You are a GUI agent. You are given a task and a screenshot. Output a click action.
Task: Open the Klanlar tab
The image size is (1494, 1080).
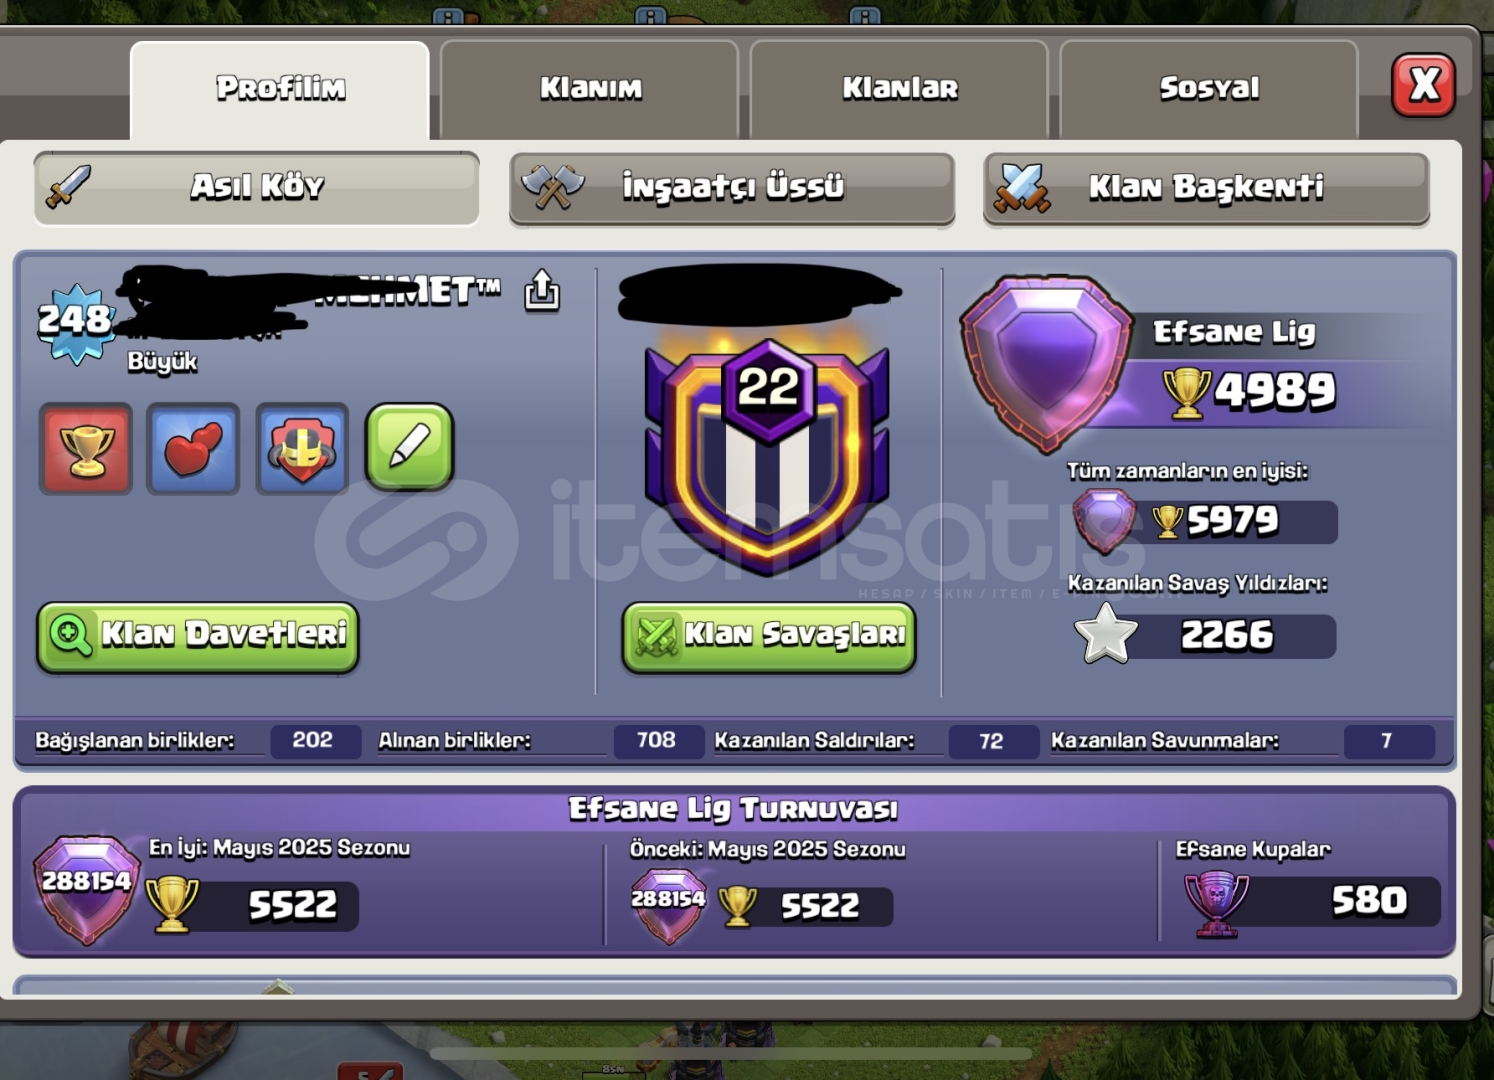point(899,88)
